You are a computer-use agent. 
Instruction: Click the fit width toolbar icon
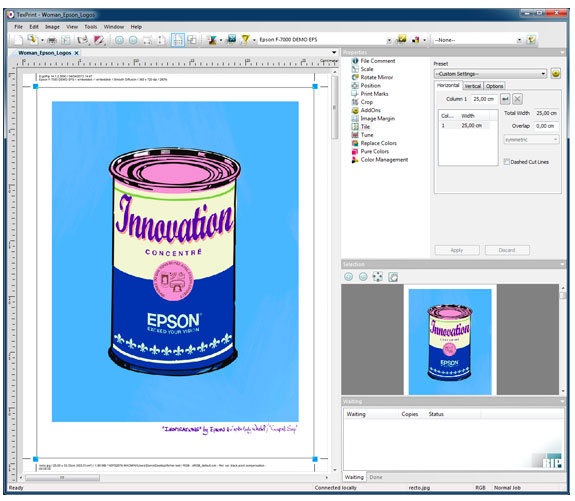[x=147, y=40]
